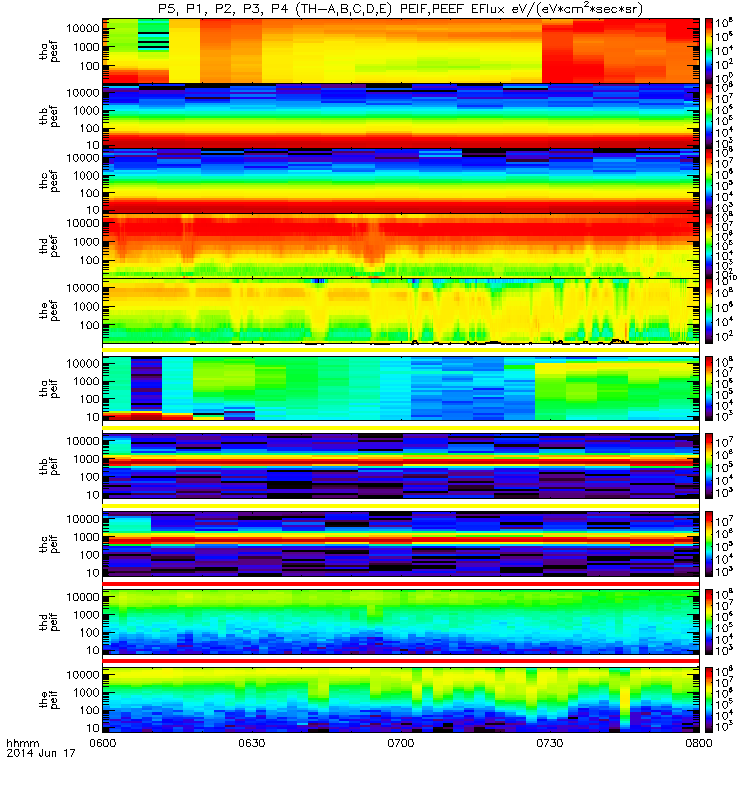Click the 0600 time axis label
This screenshot has height=800, width=750.
pos(103,743)
